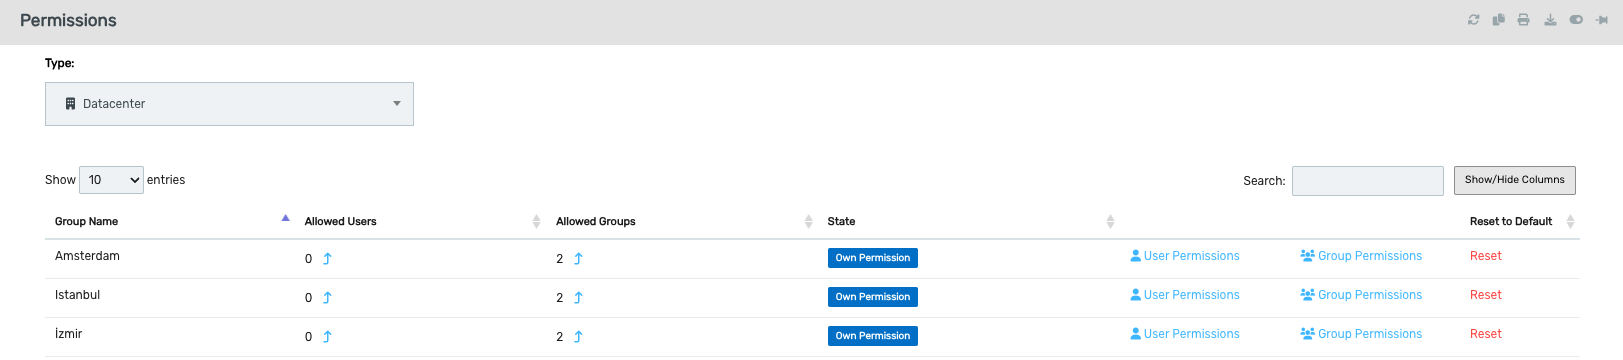Click the allowed users arrow for Amsterdam
This screenshot has height=360, width=1623.
(327, 259)
